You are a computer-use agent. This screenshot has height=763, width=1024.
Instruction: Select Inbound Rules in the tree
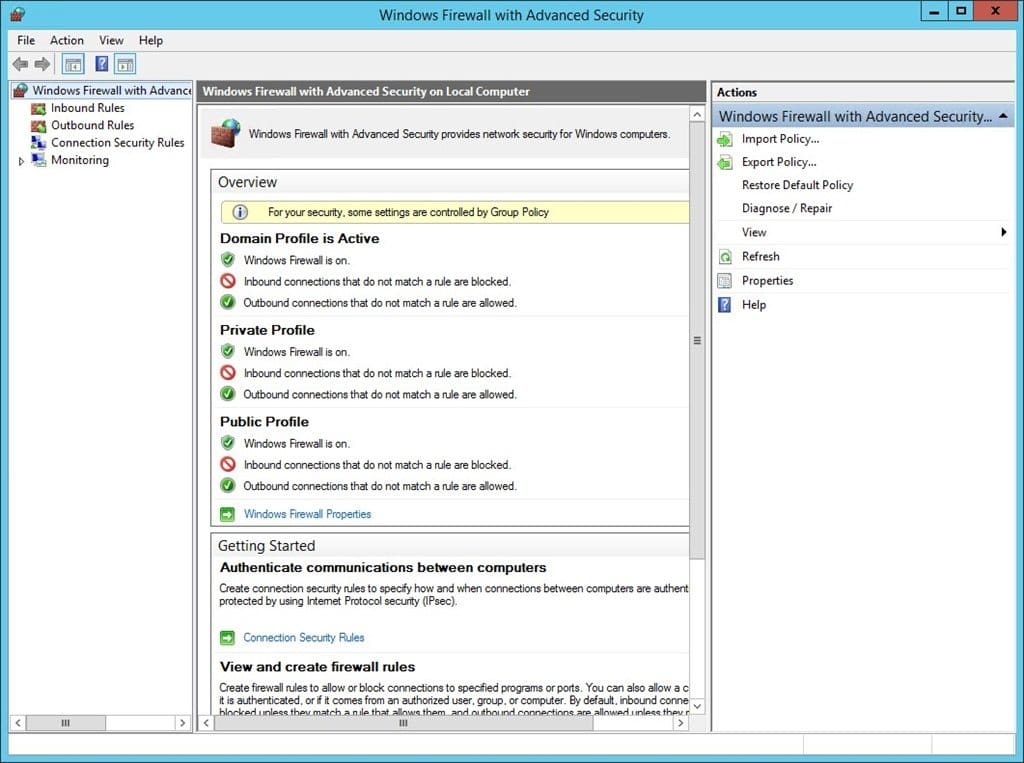tap(88, 108)
